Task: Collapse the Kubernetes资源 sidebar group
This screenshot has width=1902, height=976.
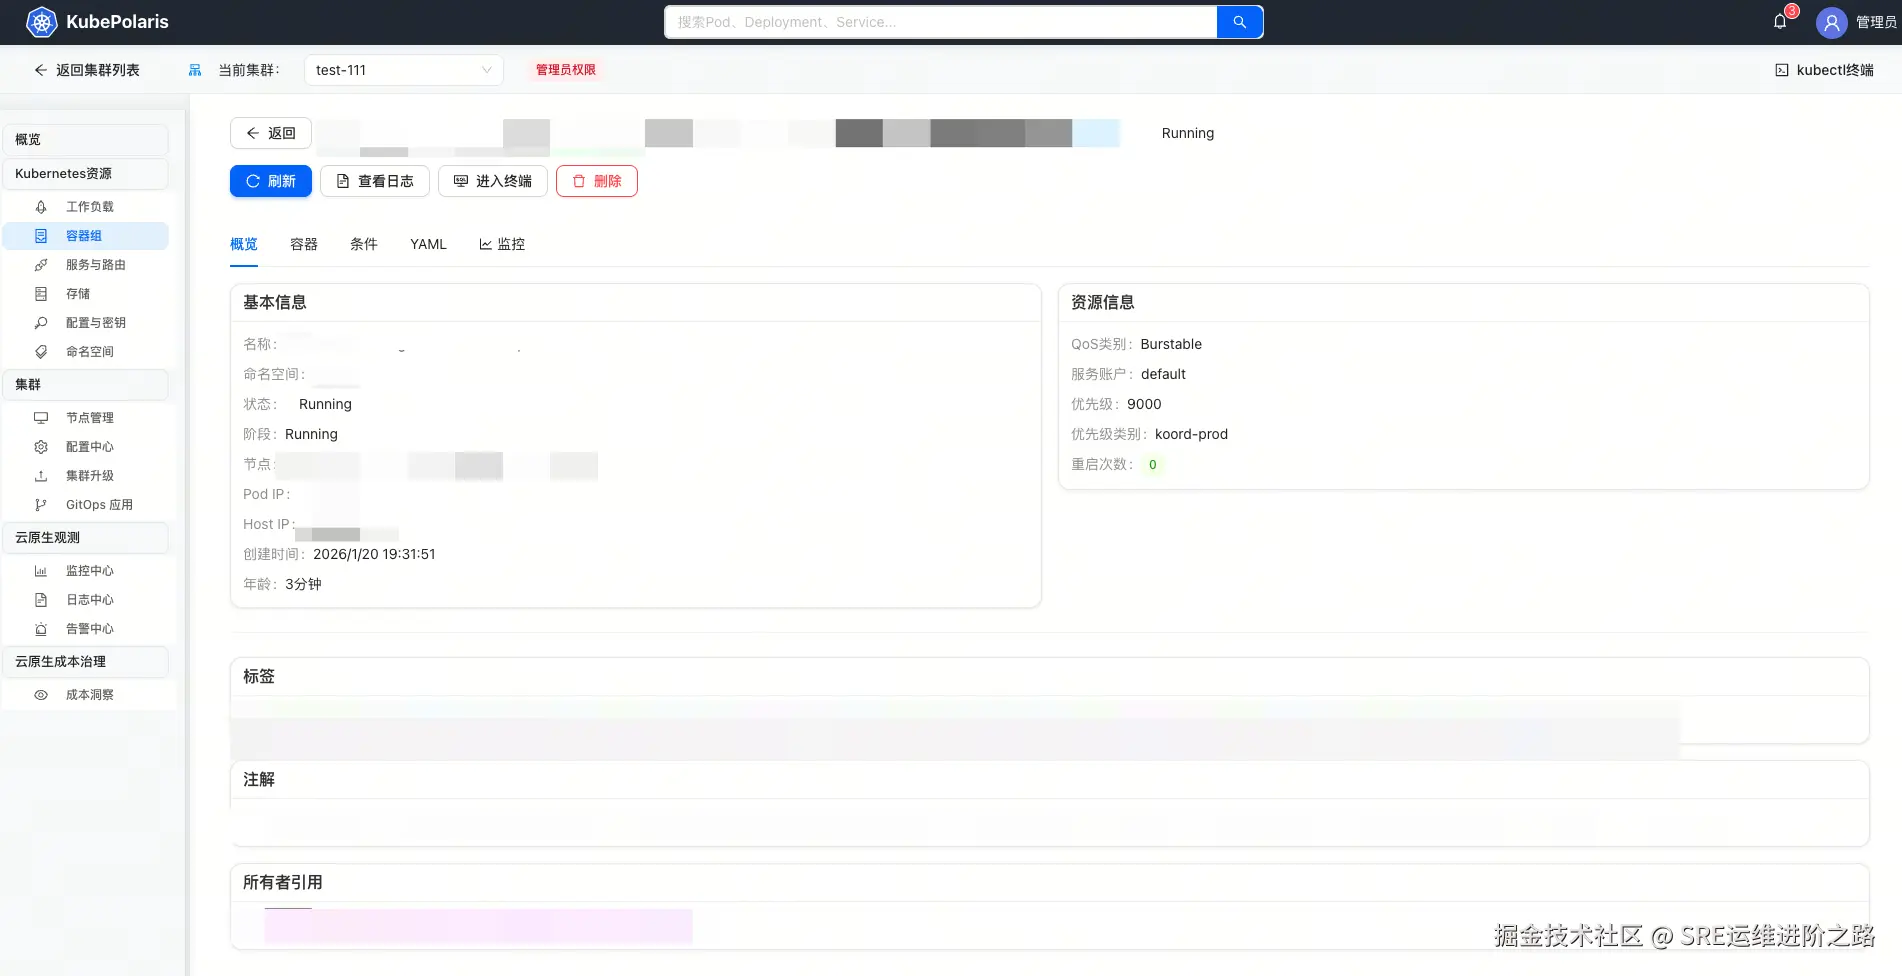Action: click(x=85, y=174)
